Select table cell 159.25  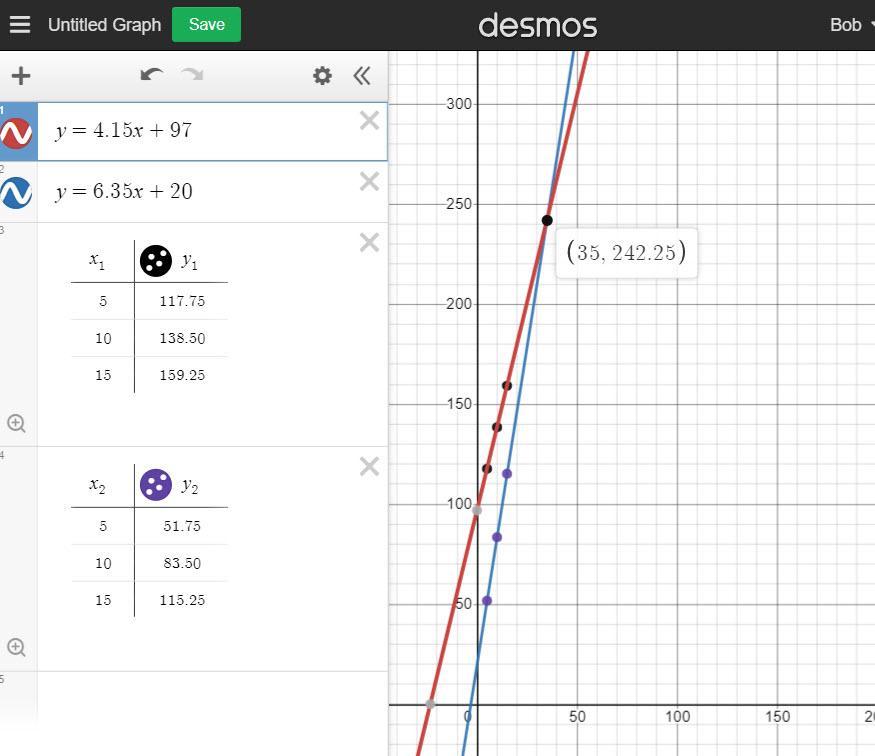(182, 375)
